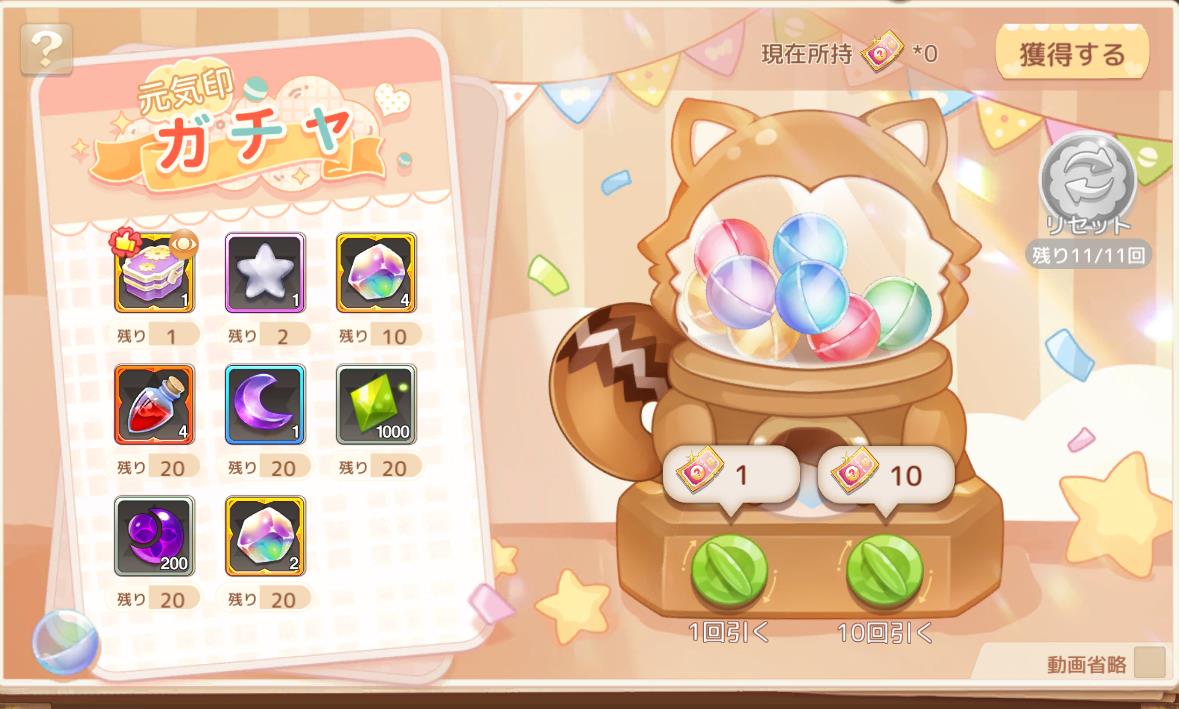Click the 獲得する obtain button

pyautogui.click(x=1071, y=53)
